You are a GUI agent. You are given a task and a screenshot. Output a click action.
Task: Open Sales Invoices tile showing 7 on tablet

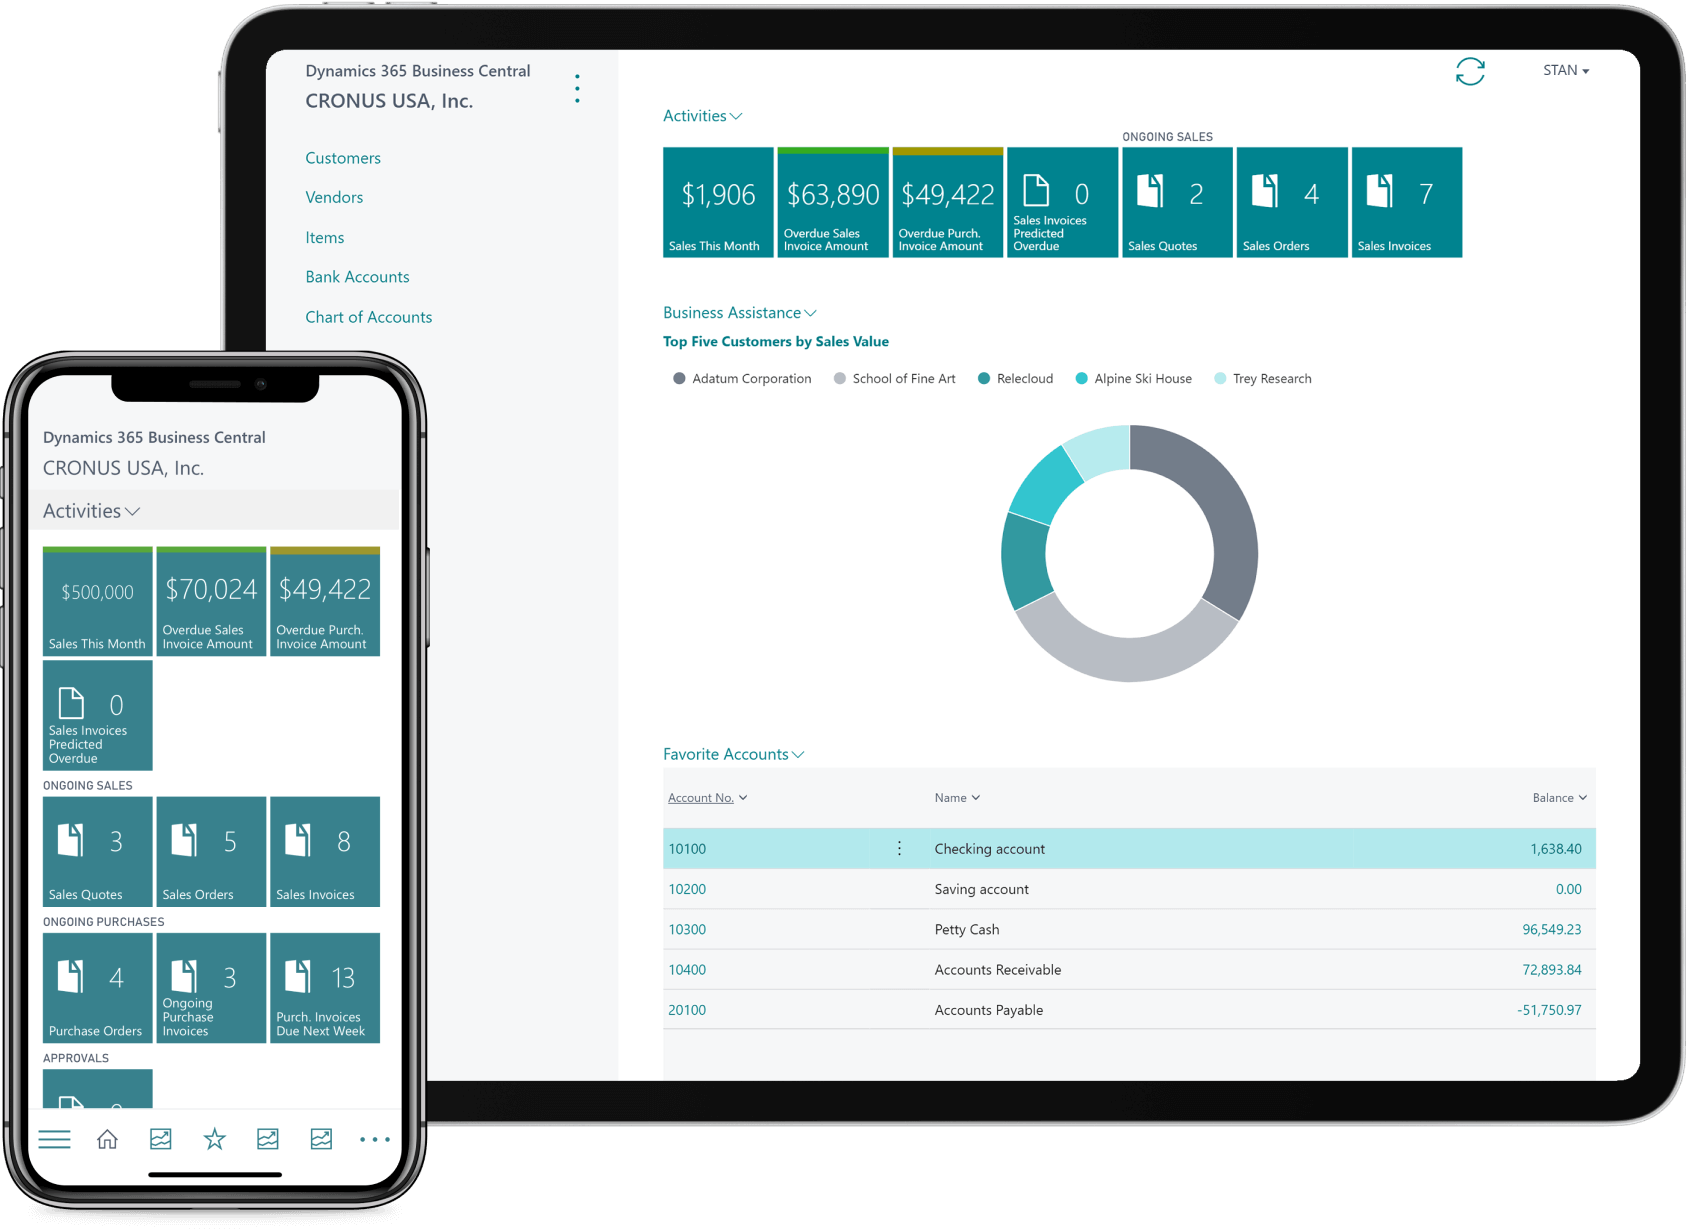coord(1407,202)
